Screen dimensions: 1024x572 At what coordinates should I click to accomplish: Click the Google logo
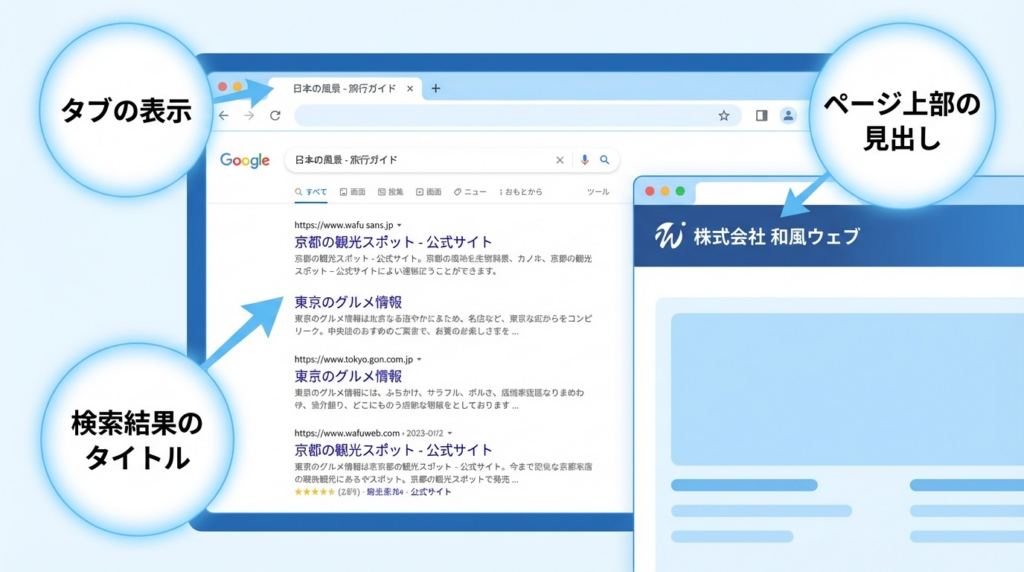pyautogui.click(x=245, y=160)
